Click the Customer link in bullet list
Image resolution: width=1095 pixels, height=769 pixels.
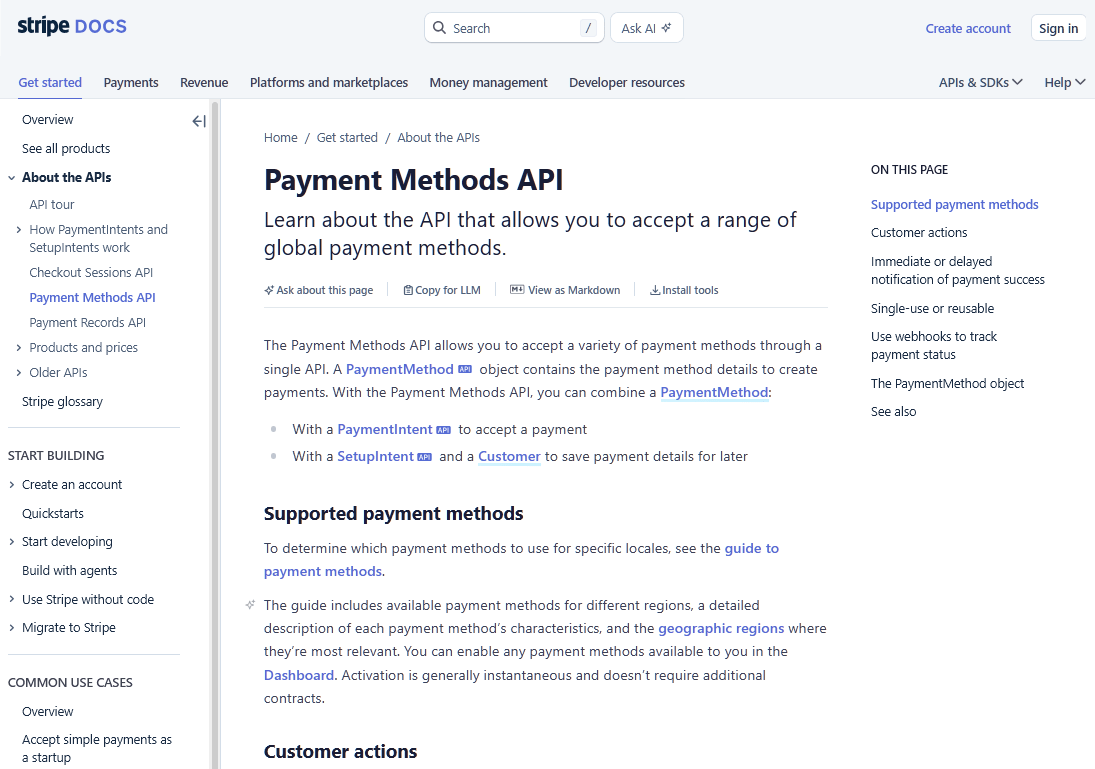pyautogui.click(x=509, y=457)
